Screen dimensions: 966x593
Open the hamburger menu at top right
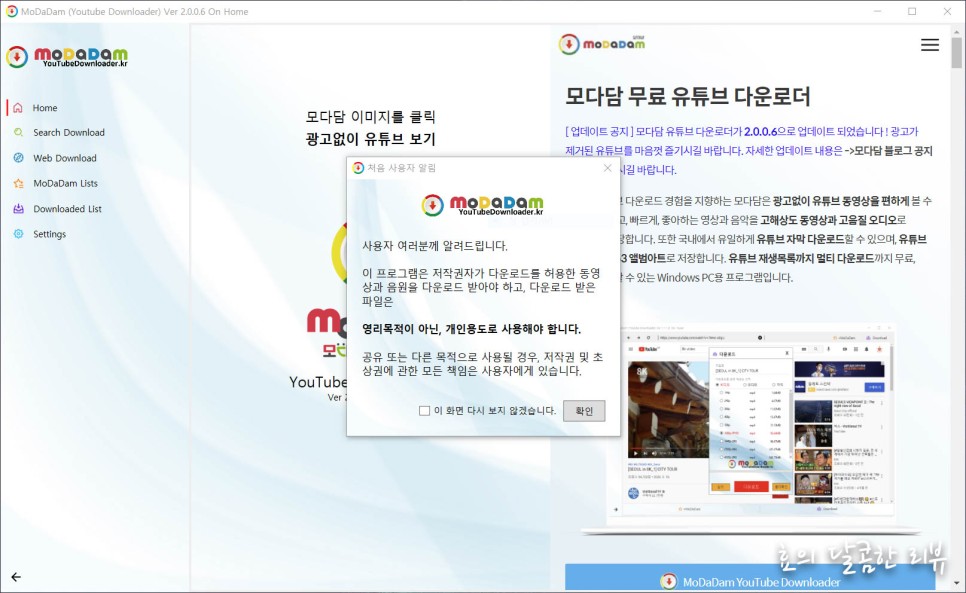[x=929, y=44]
